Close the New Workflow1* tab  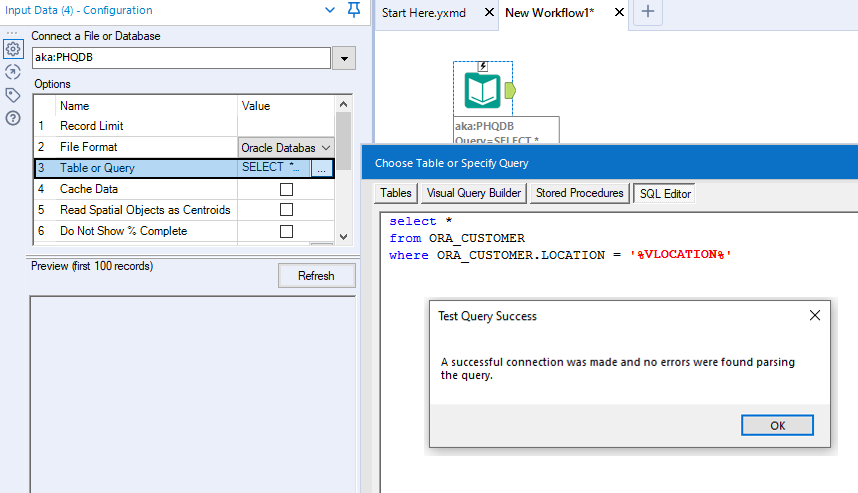pos(619,12)
